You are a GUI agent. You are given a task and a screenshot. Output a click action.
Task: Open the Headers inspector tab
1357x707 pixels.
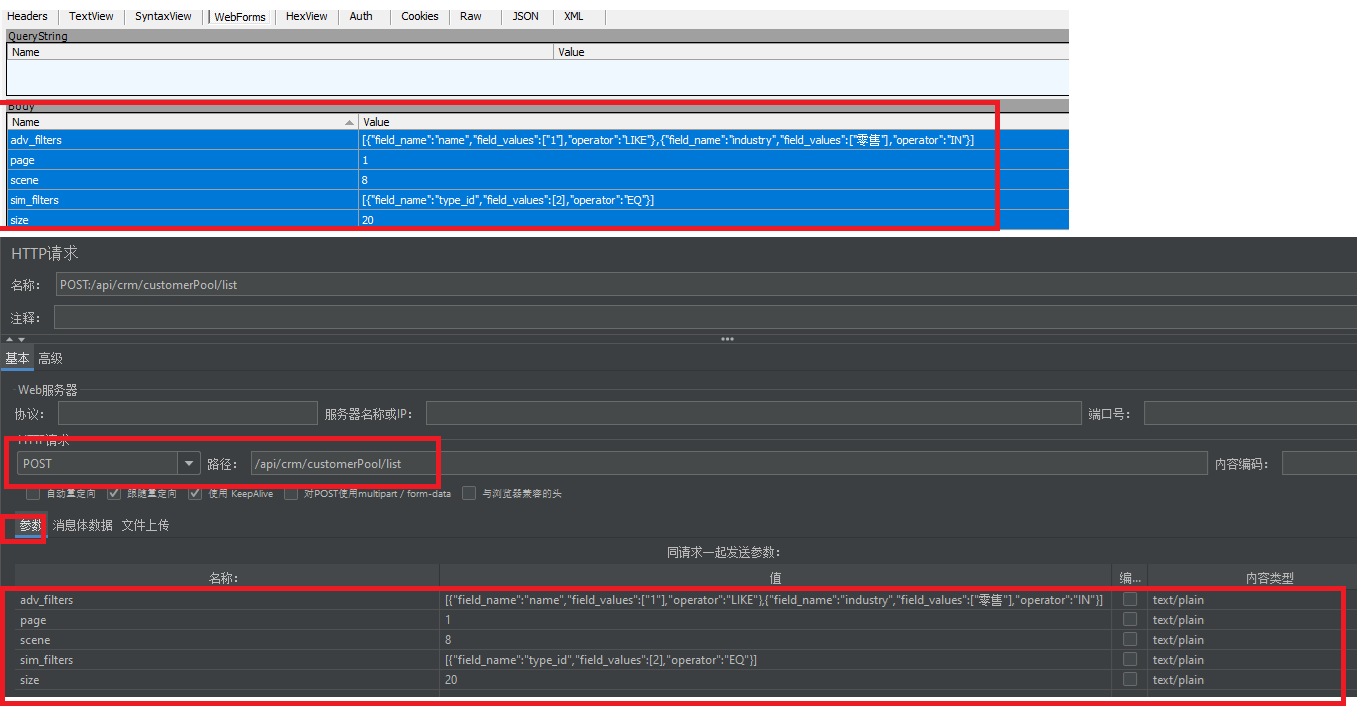(x=27, y=16)
